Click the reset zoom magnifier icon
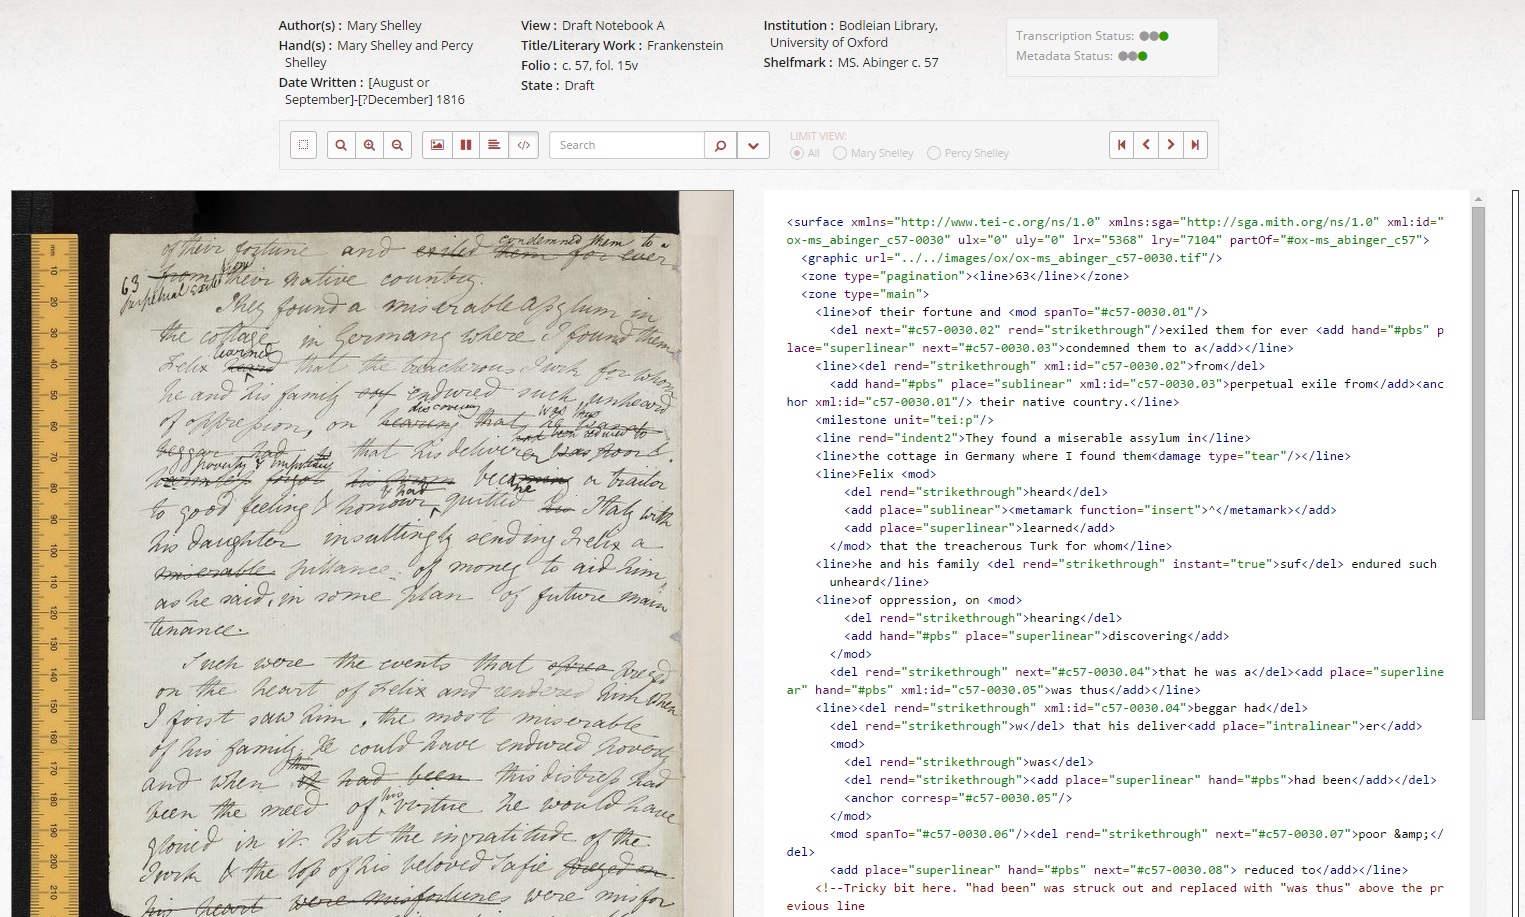The image size is (1525, 917). coord(341,145)
